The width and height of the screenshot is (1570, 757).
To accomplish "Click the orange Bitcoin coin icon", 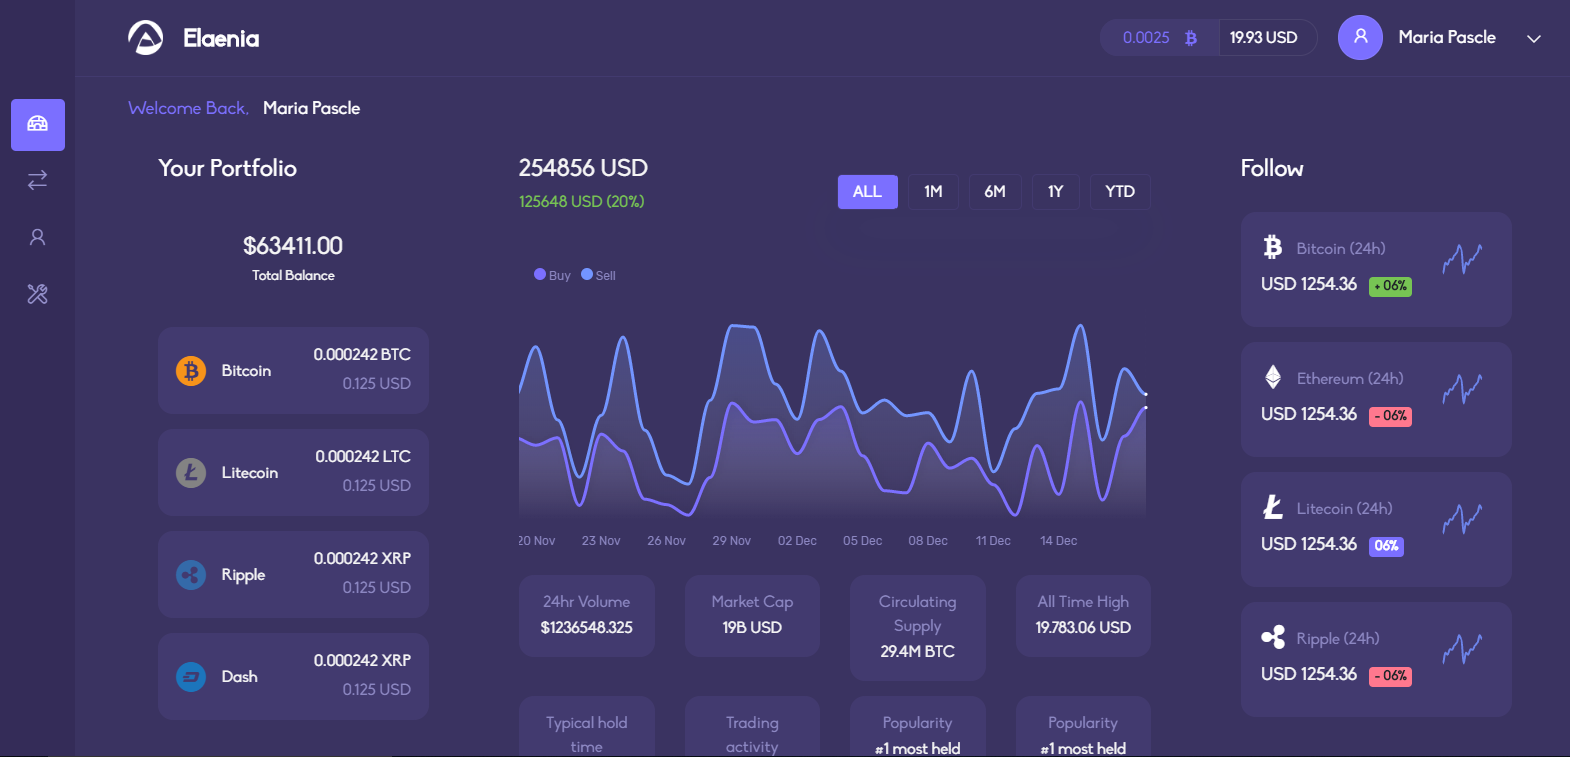I will (191, 371).
